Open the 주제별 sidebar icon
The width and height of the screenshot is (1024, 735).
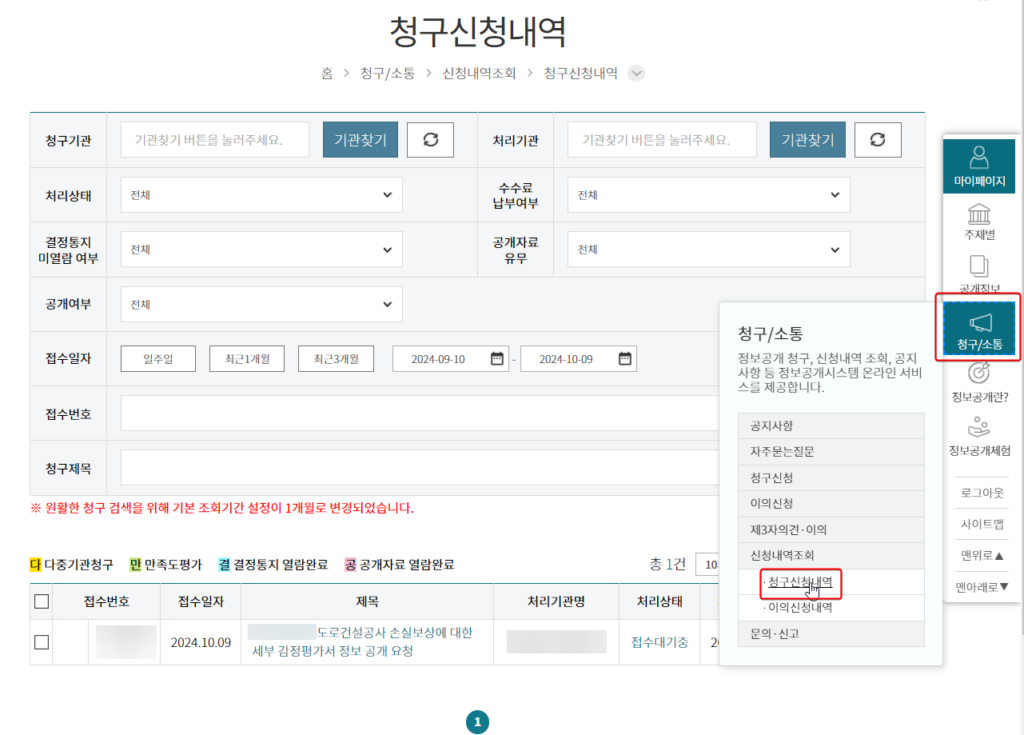(979, 221)
